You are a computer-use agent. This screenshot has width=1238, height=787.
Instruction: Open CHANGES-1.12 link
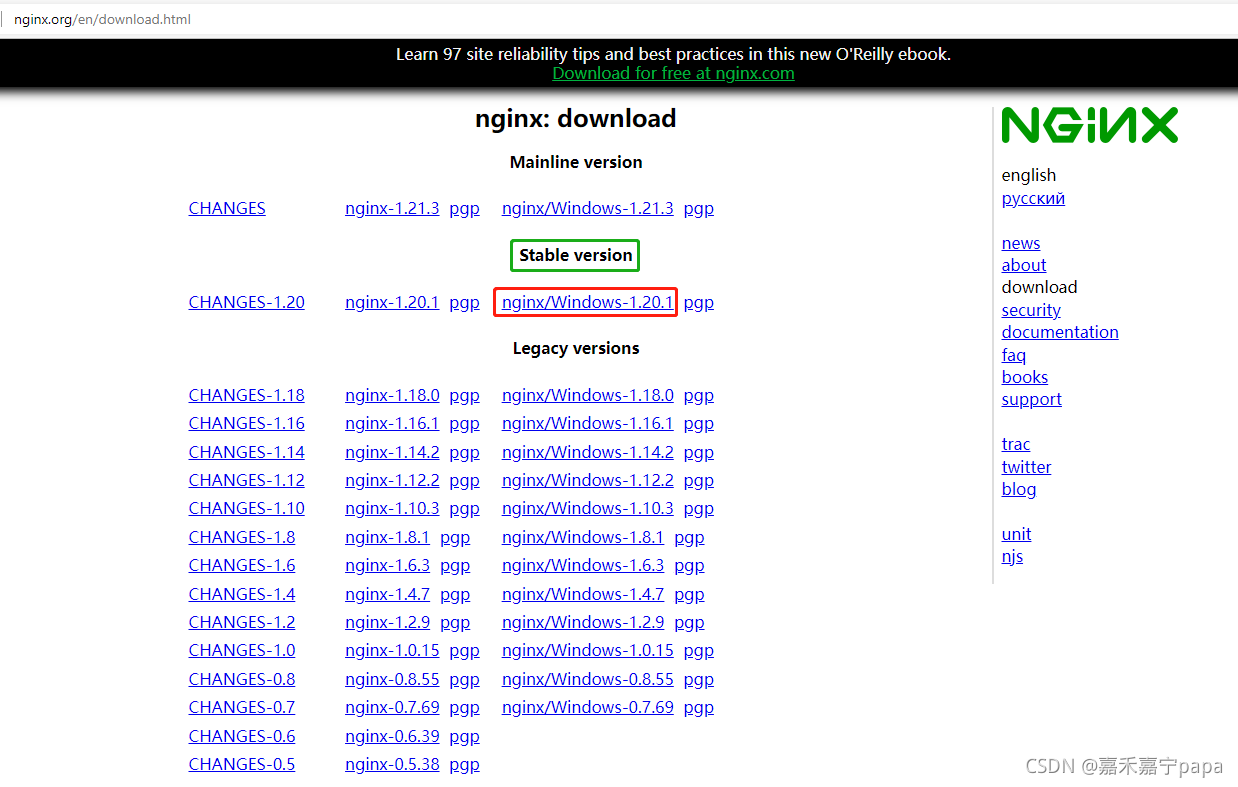pyautogui.click(x=247, y=480)
